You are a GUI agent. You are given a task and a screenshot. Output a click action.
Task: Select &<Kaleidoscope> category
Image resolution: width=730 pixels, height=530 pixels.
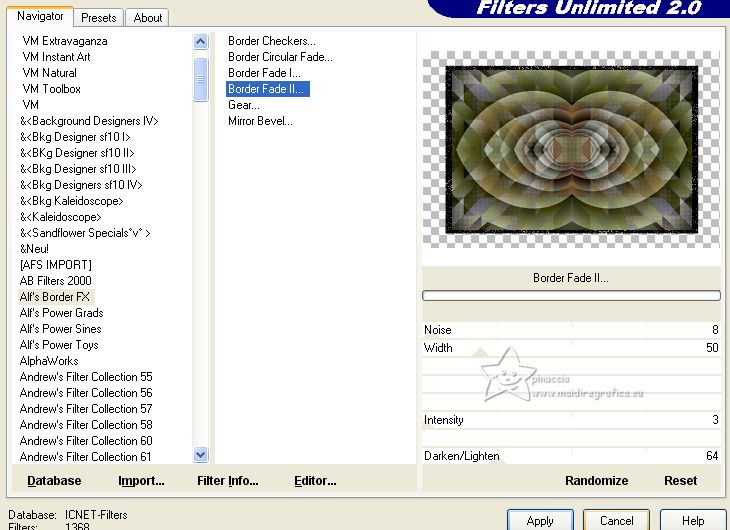click(x=61, y=217)
